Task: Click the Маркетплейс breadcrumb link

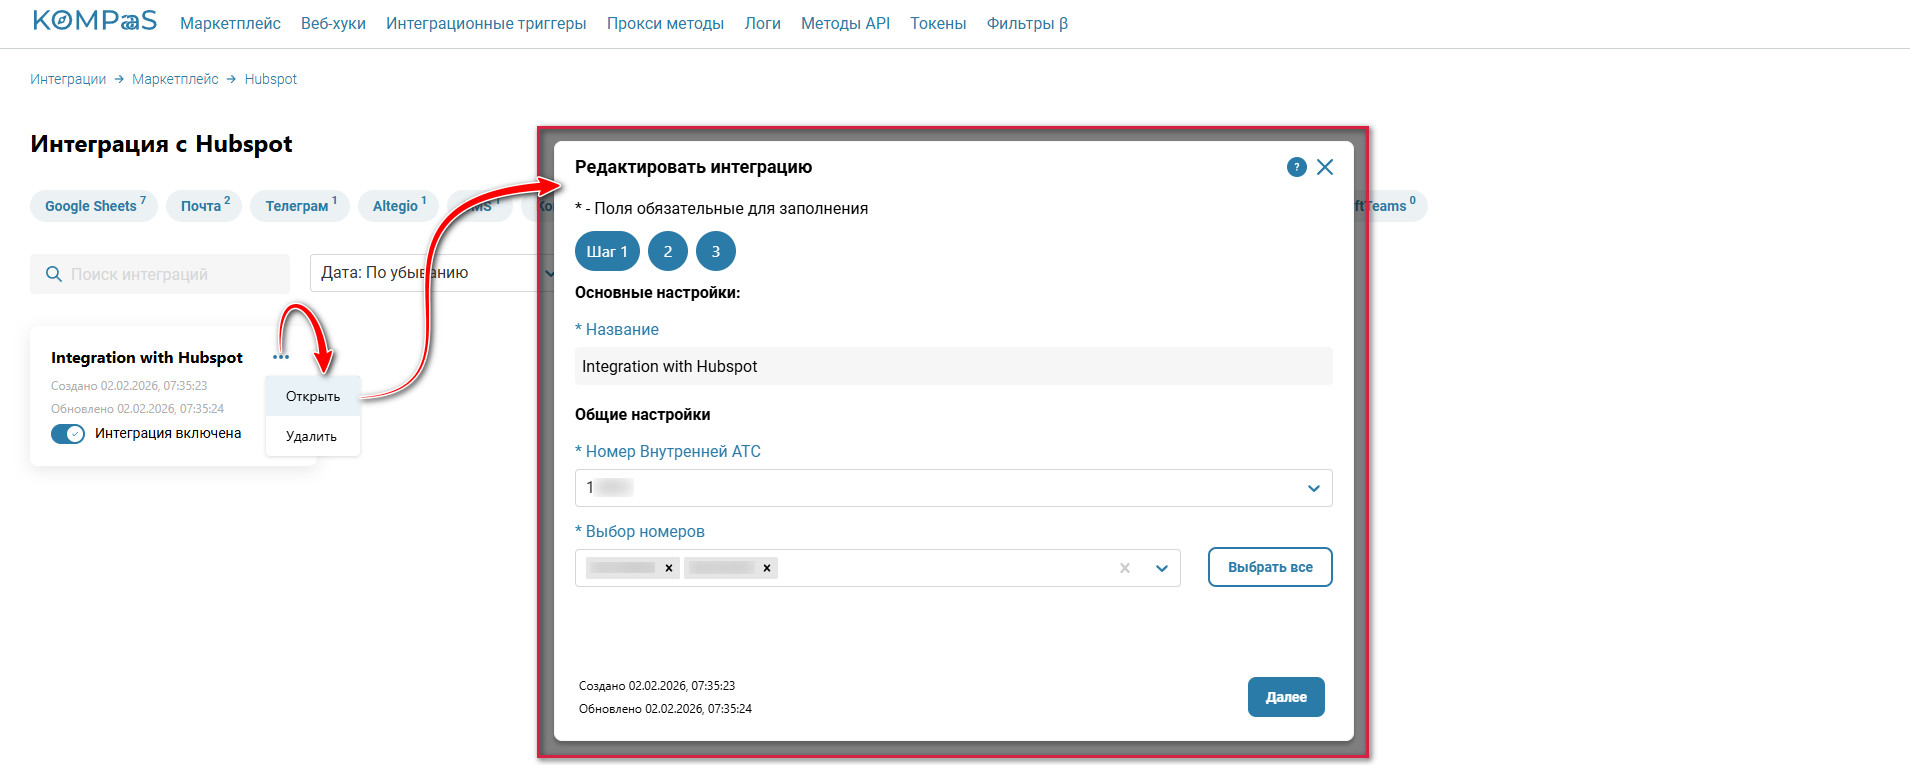Action: pyautogui.click(x=175, y=79)
